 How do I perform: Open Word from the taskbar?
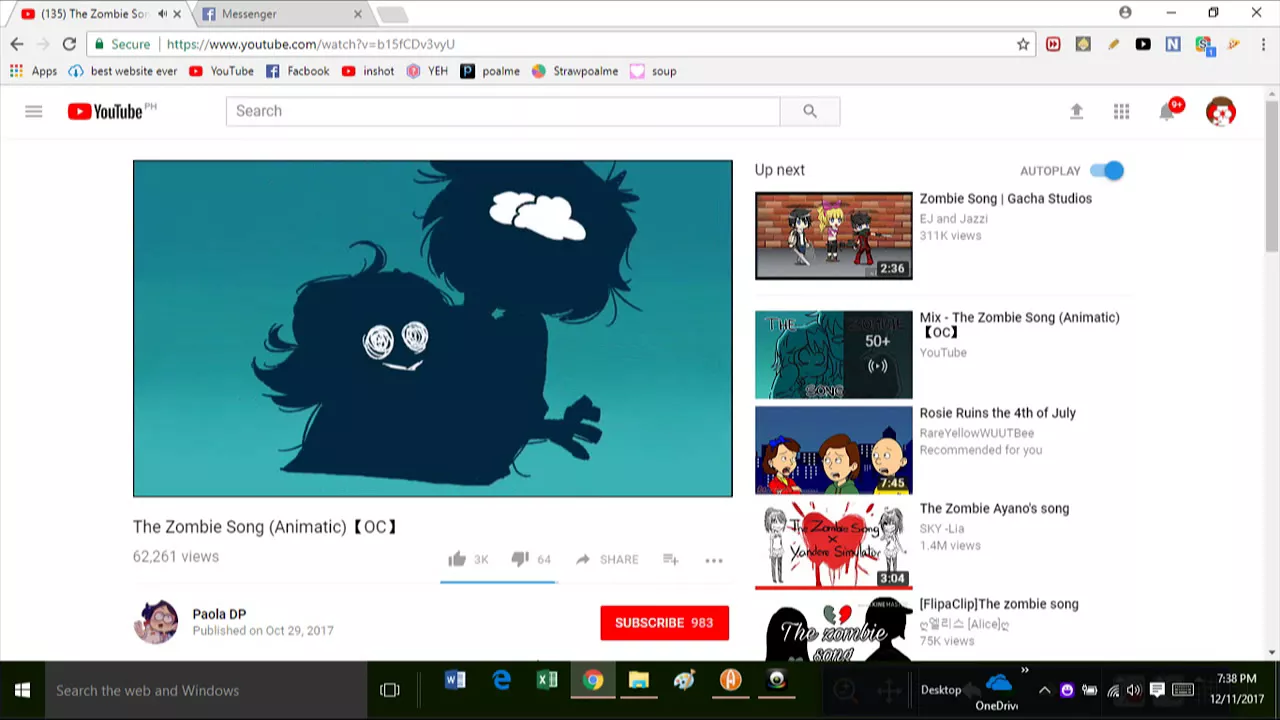(x=455, y=681)
